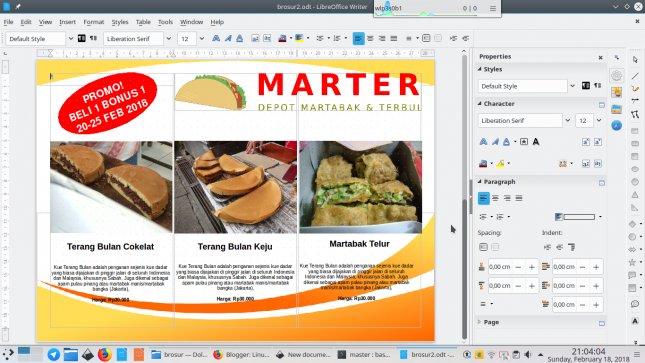645x363 pixels.
Task: Click the Bold icon in the sidebar Character section
Action: [x=483, y=142]
